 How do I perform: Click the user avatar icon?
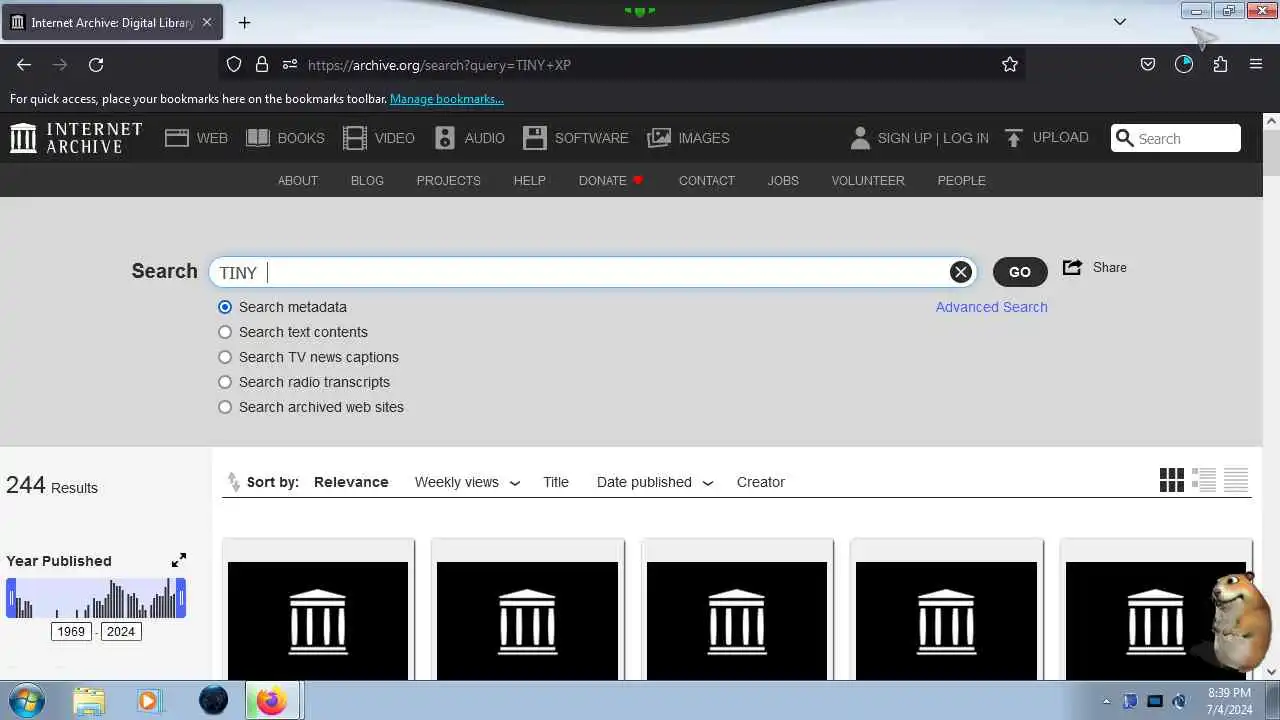coord(860,138)
